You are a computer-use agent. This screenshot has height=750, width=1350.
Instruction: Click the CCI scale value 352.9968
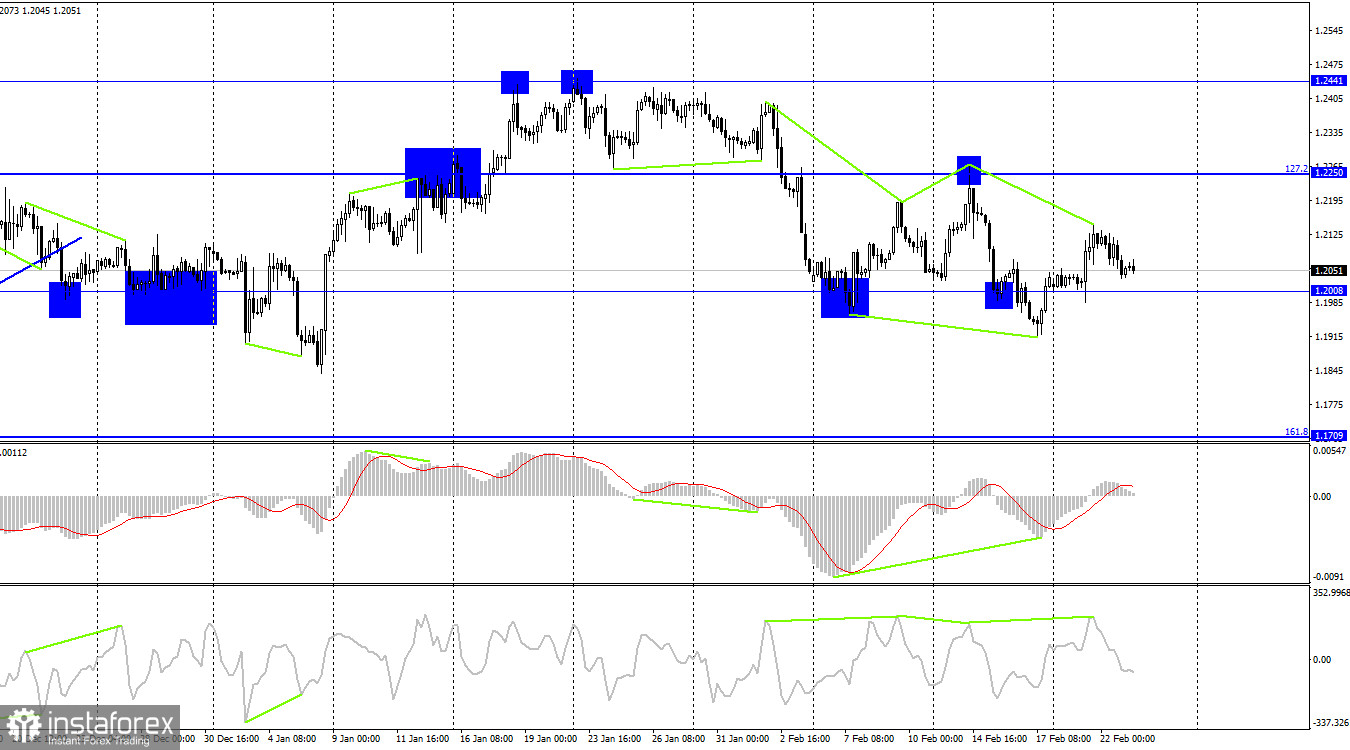click(x=1329, y=593)
